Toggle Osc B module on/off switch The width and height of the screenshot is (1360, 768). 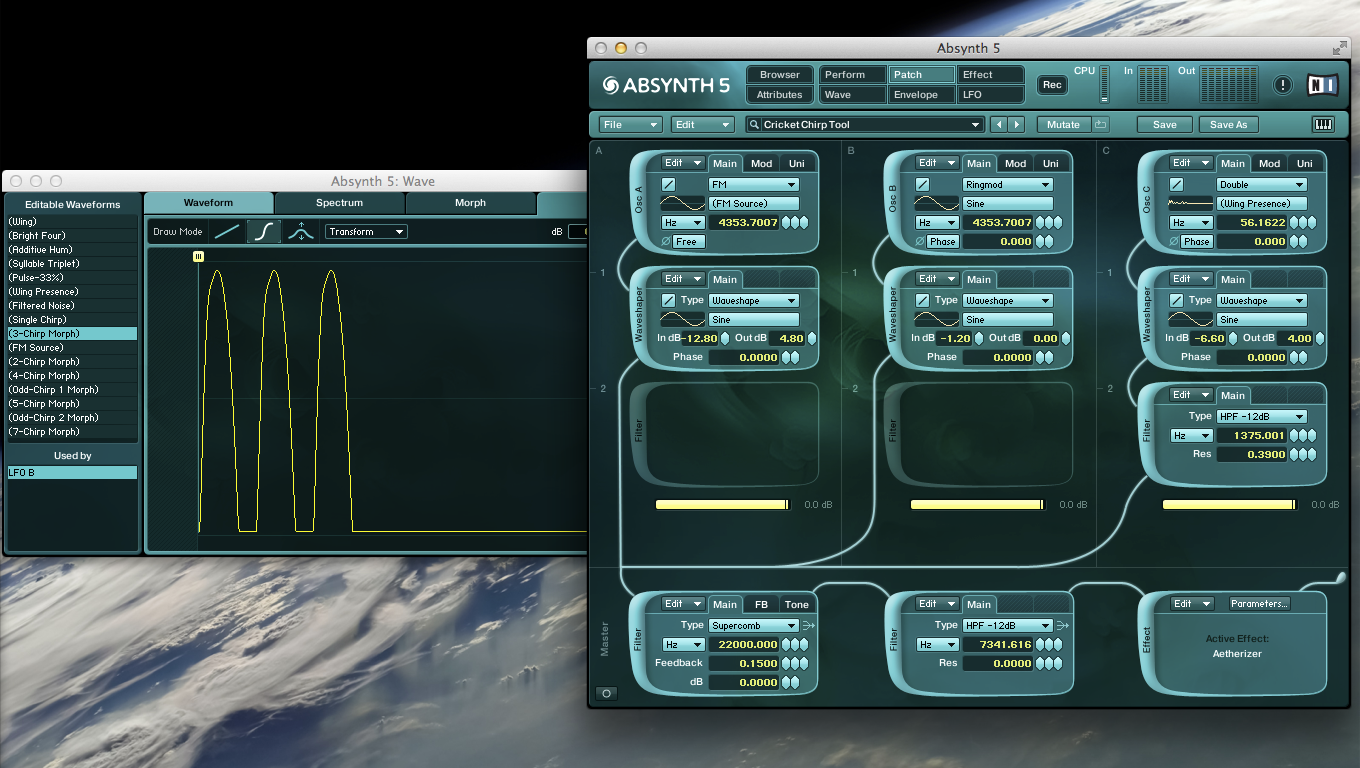click(x=922, y=185)
